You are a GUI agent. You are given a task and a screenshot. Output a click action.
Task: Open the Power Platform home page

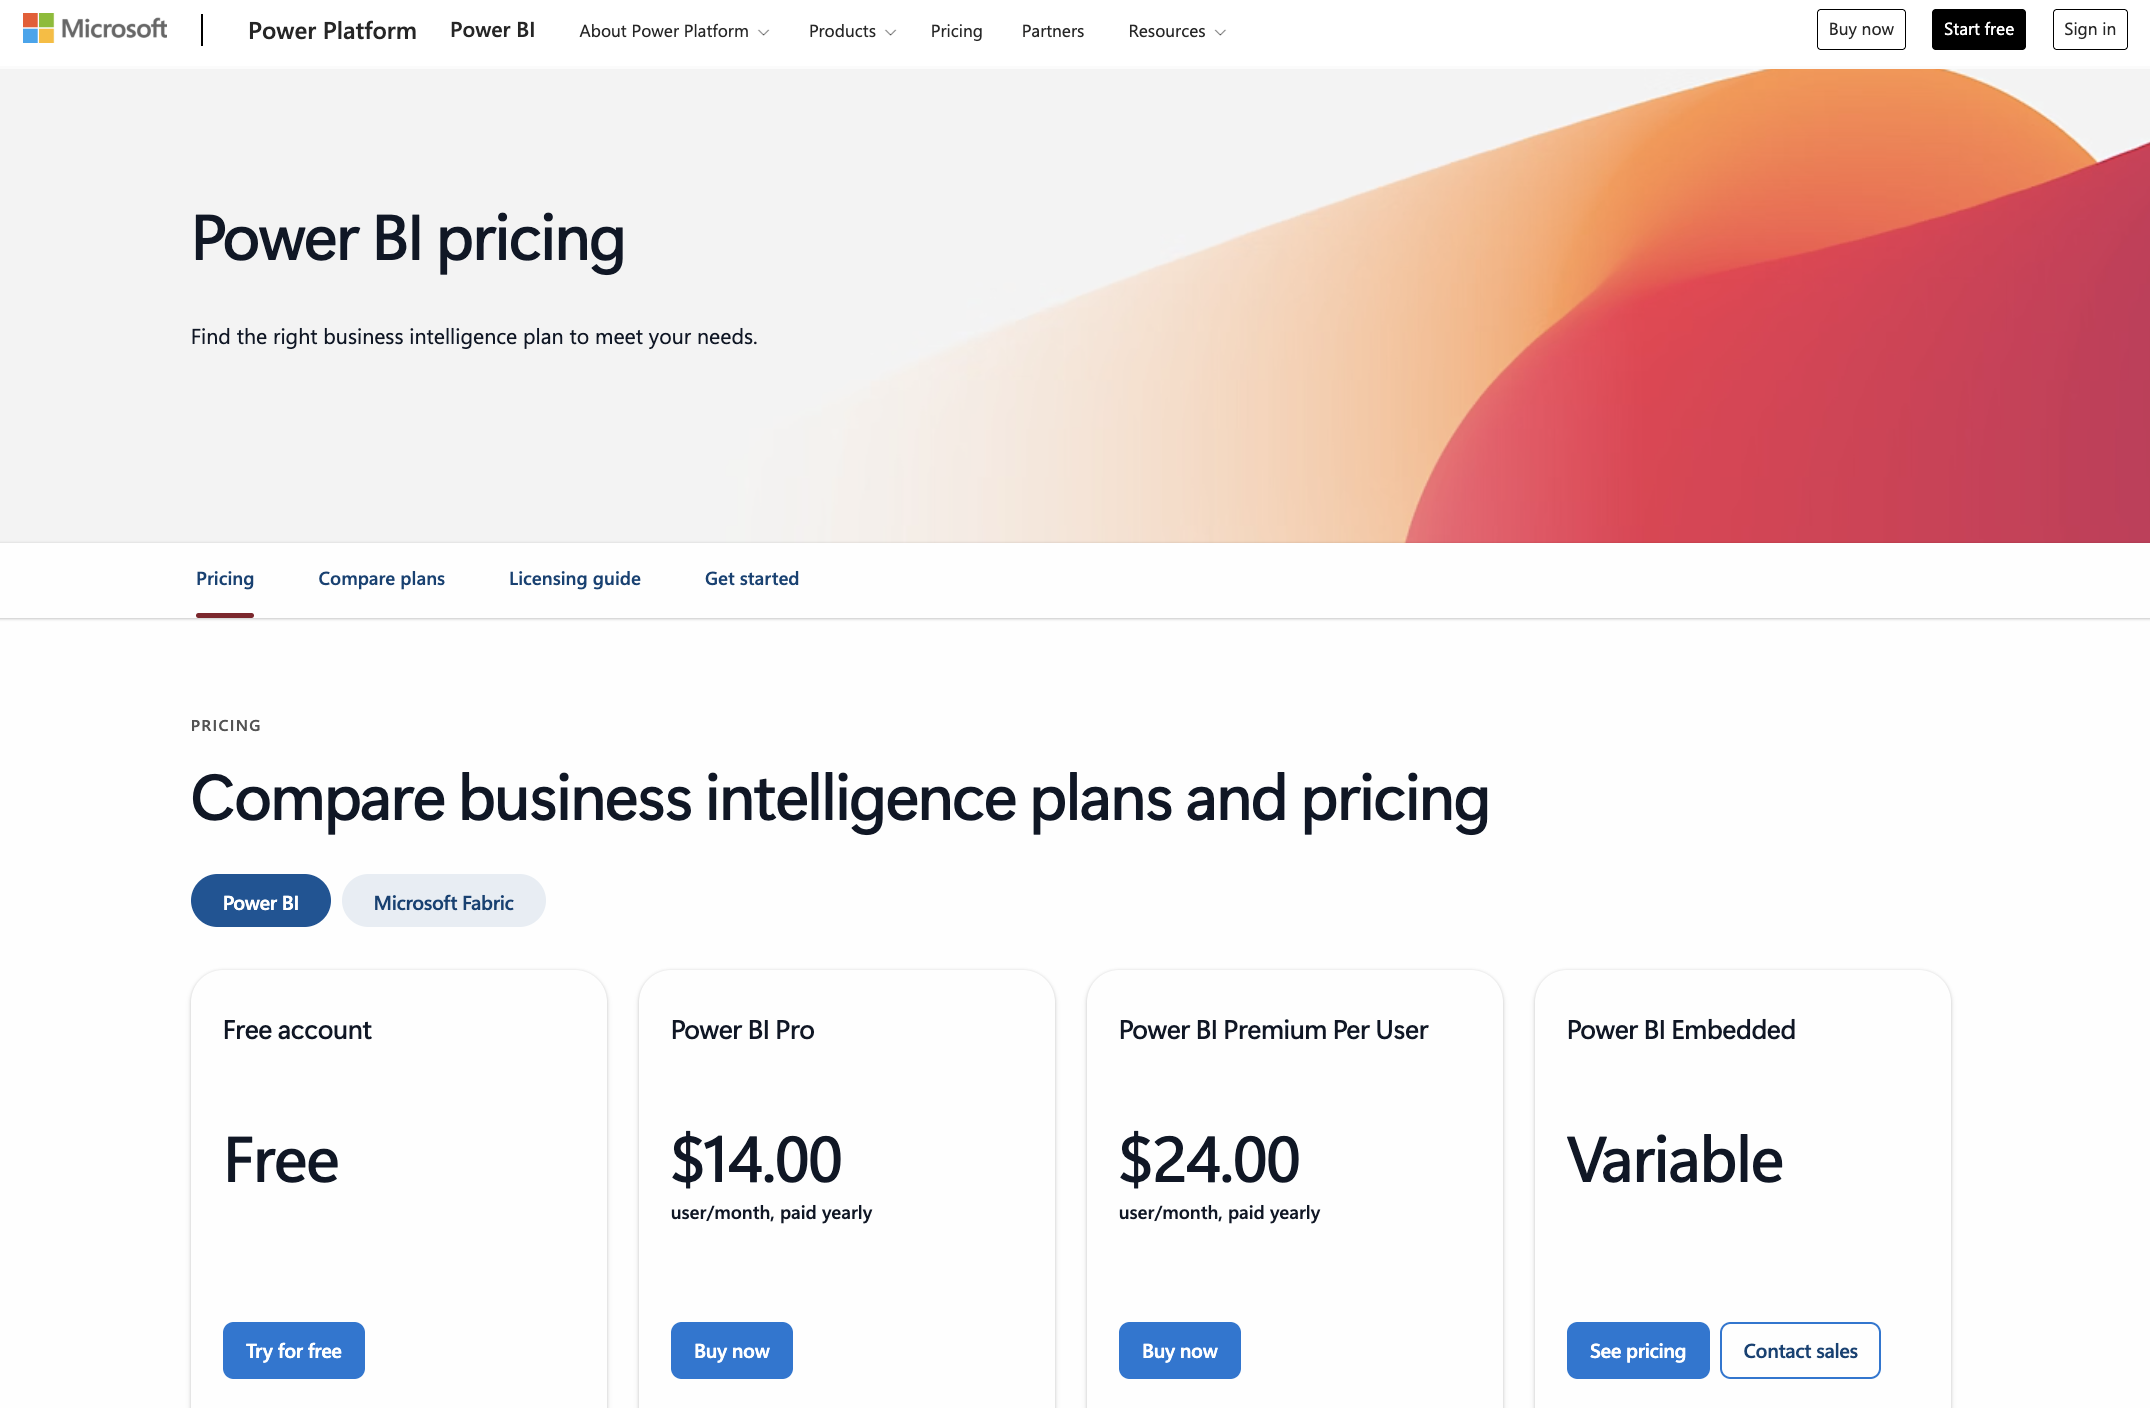(331, 31)
